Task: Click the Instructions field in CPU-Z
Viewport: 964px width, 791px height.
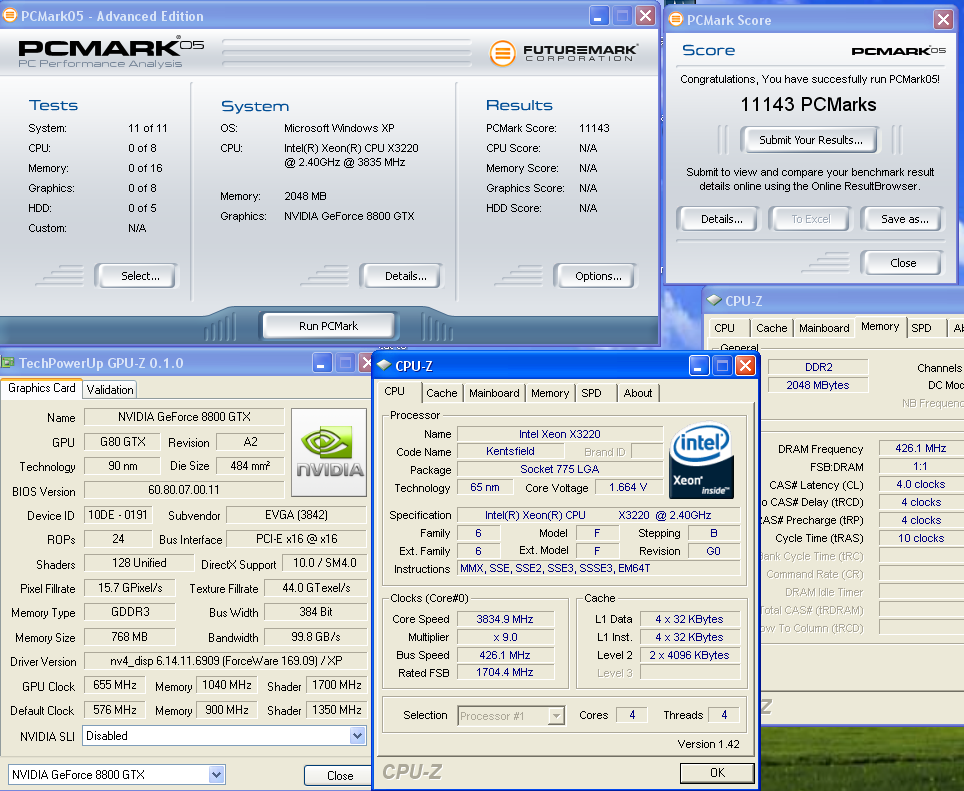Action: pos(599,569)
